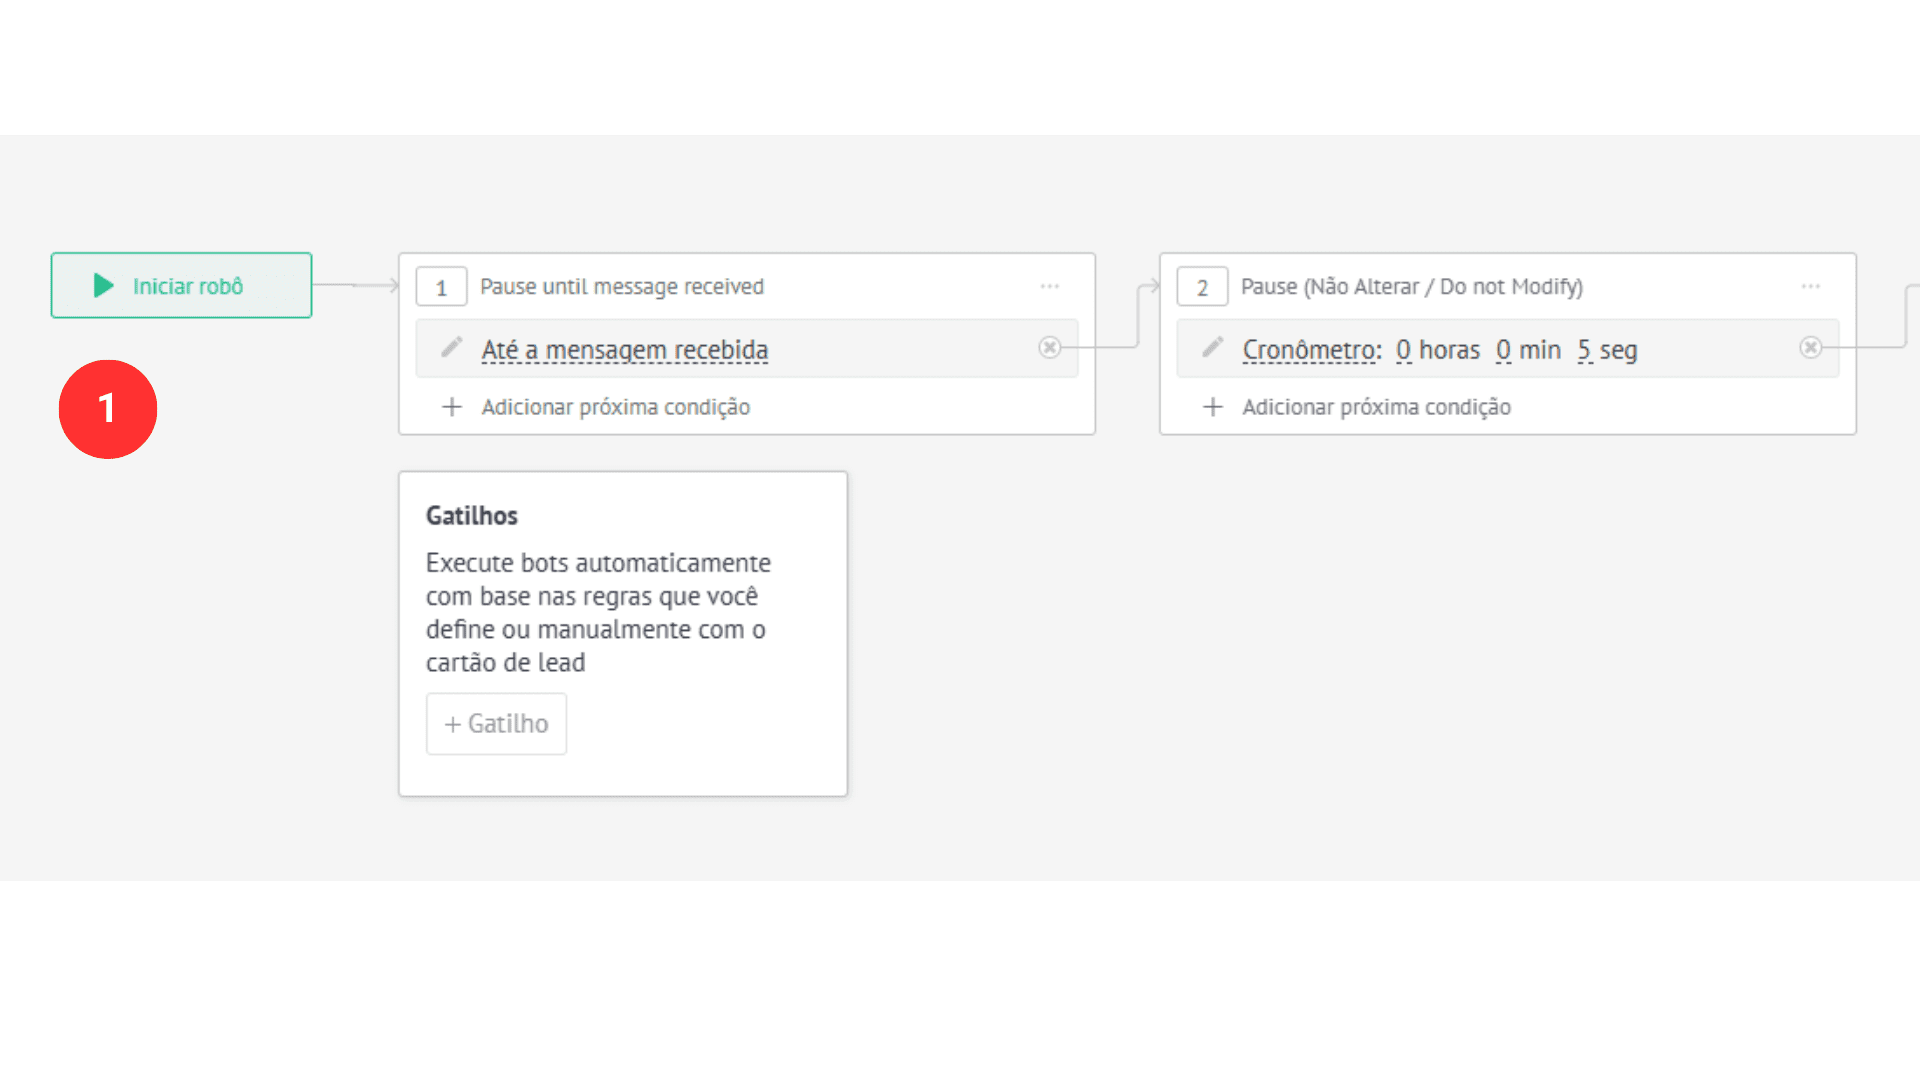The height and width of the screenshot is (1080, 1920).
Task: Open the Cronômetro condition type selector
Action: coord(1311,350)
